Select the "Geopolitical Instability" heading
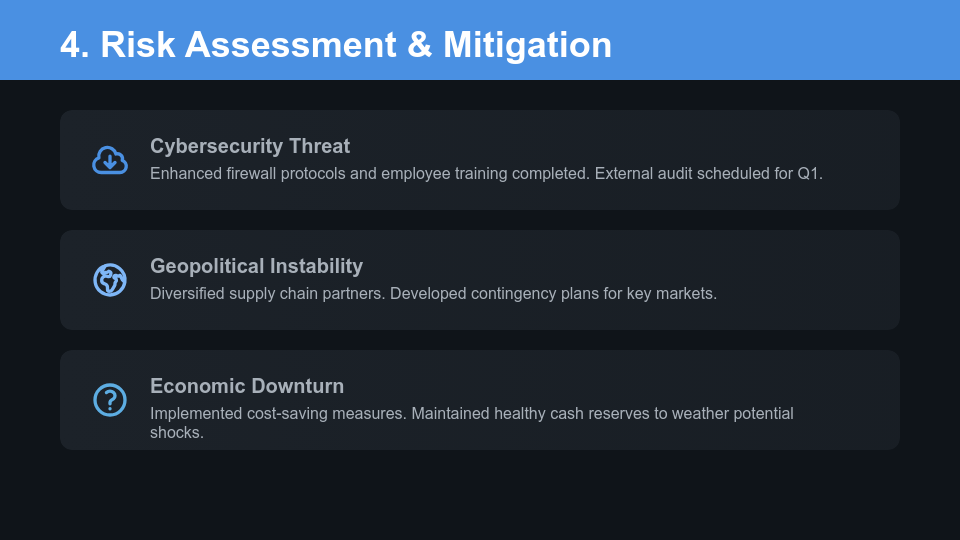This screenshot has width=960, height=540. pos(256,266)
